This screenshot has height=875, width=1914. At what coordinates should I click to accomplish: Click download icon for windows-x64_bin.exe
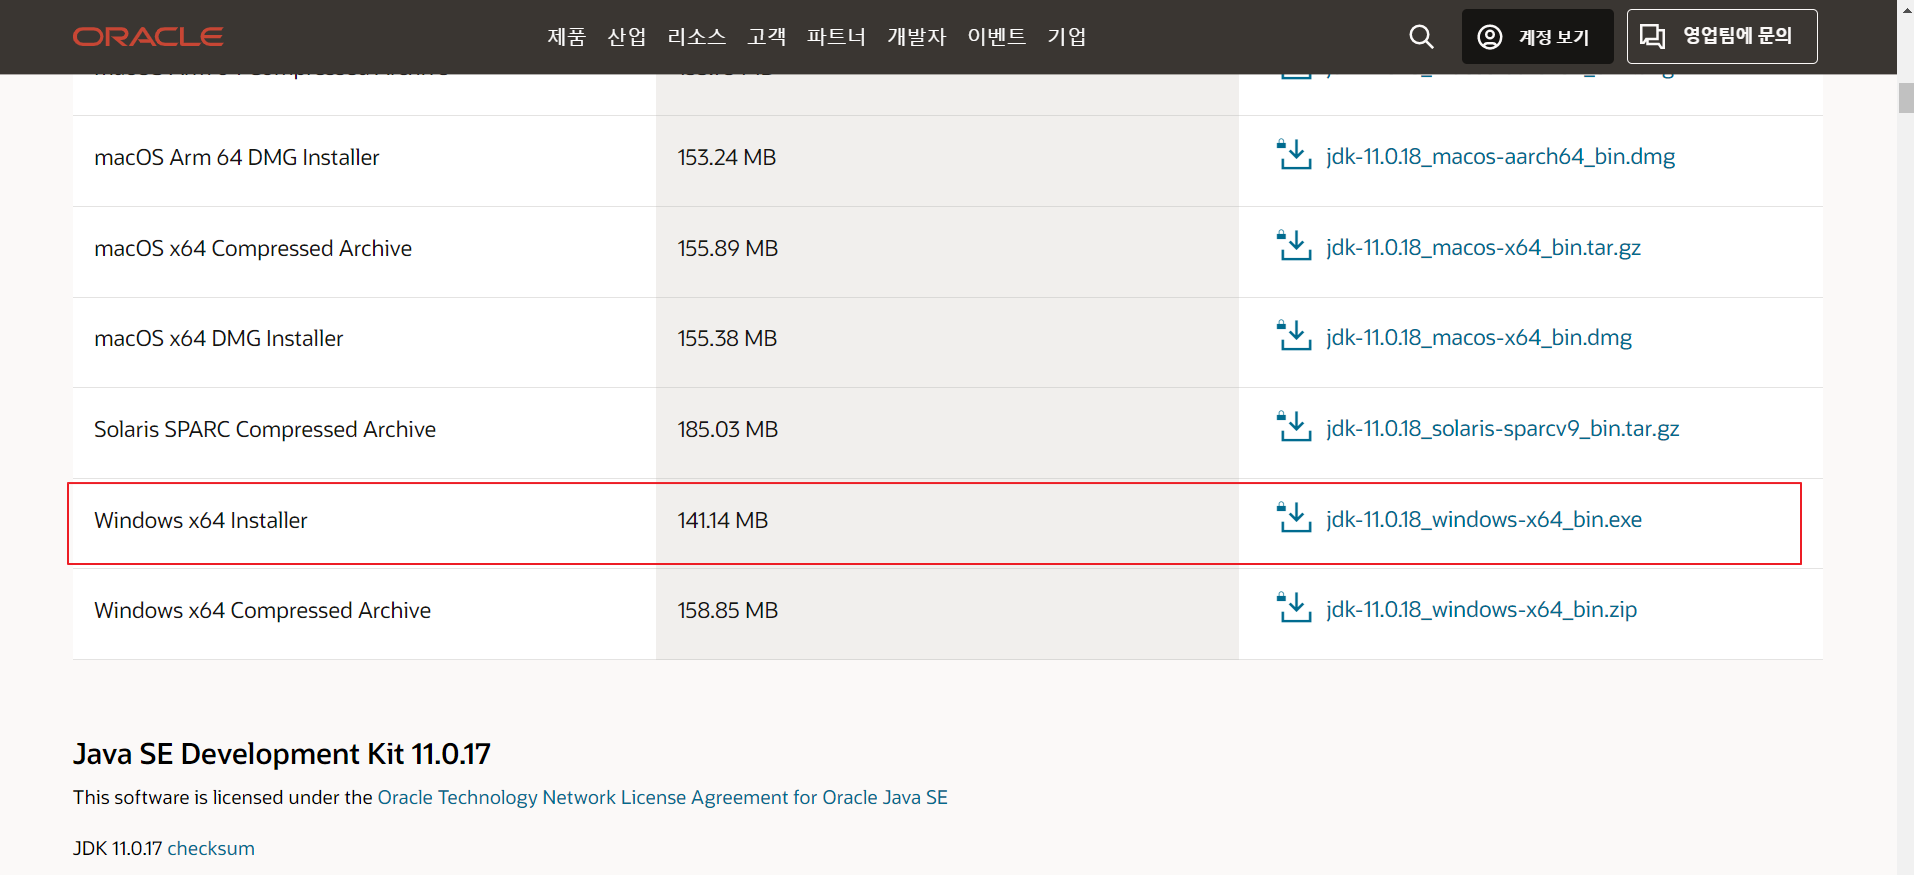point(1294,518)
